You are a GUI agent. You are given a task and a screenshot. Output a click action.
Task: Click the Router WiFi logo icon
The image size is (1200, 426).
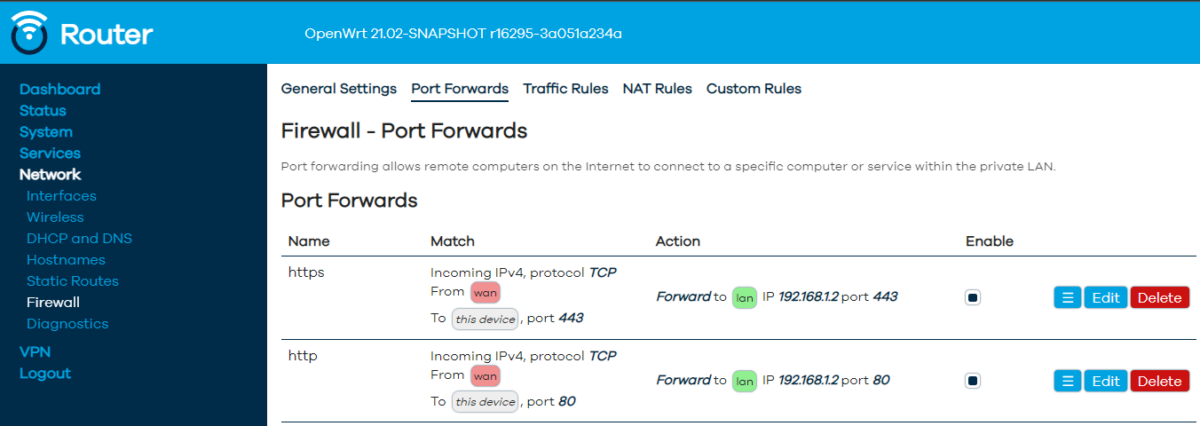tap(29, 35)
